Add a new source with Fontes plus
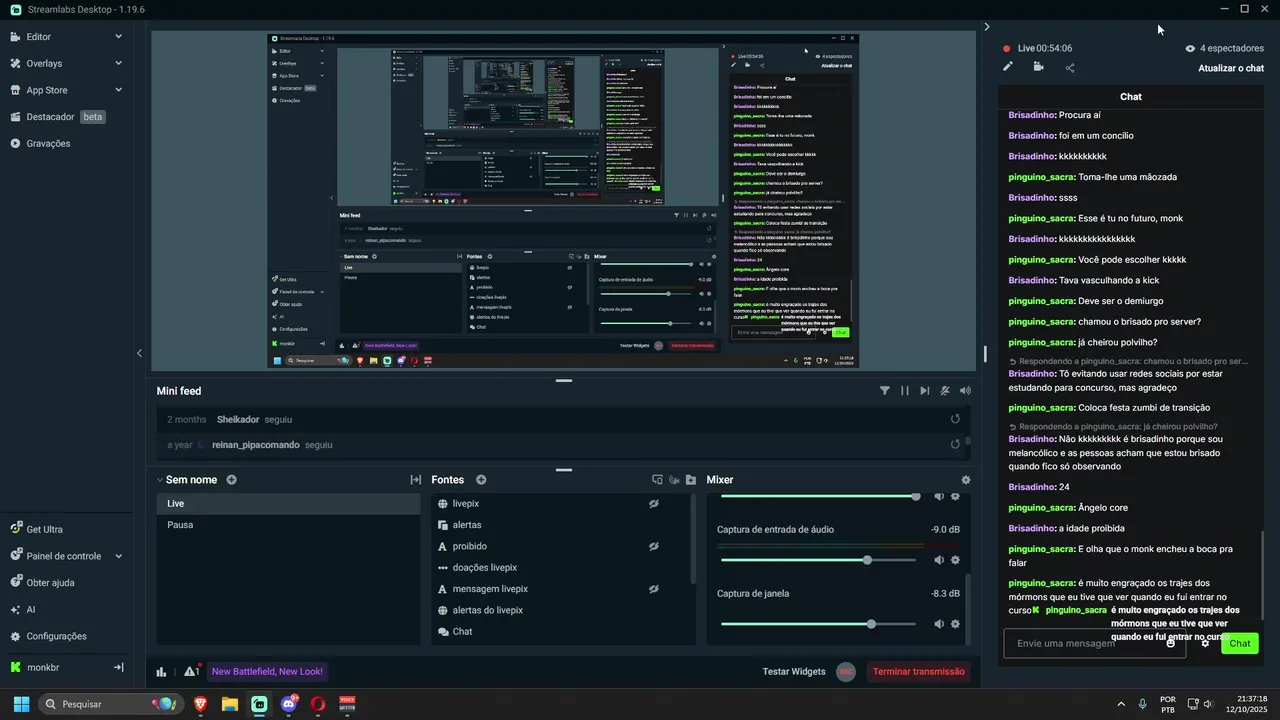Image resolution: width=1280 pixels, height=720 pixels. click(481, 480)
